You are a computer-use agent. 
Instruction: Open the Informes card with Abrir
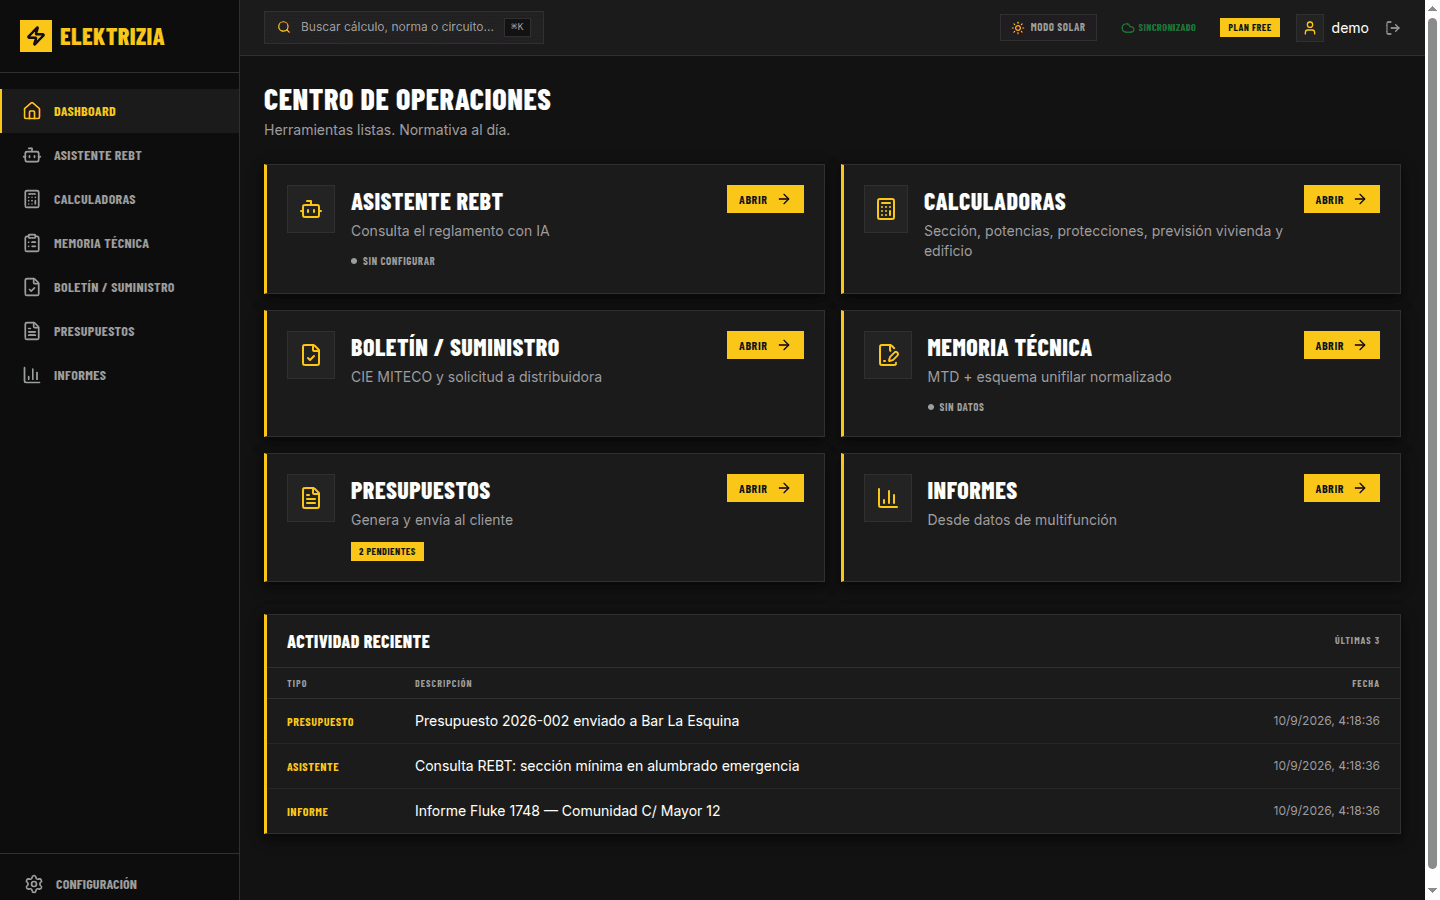[1341, 488]
